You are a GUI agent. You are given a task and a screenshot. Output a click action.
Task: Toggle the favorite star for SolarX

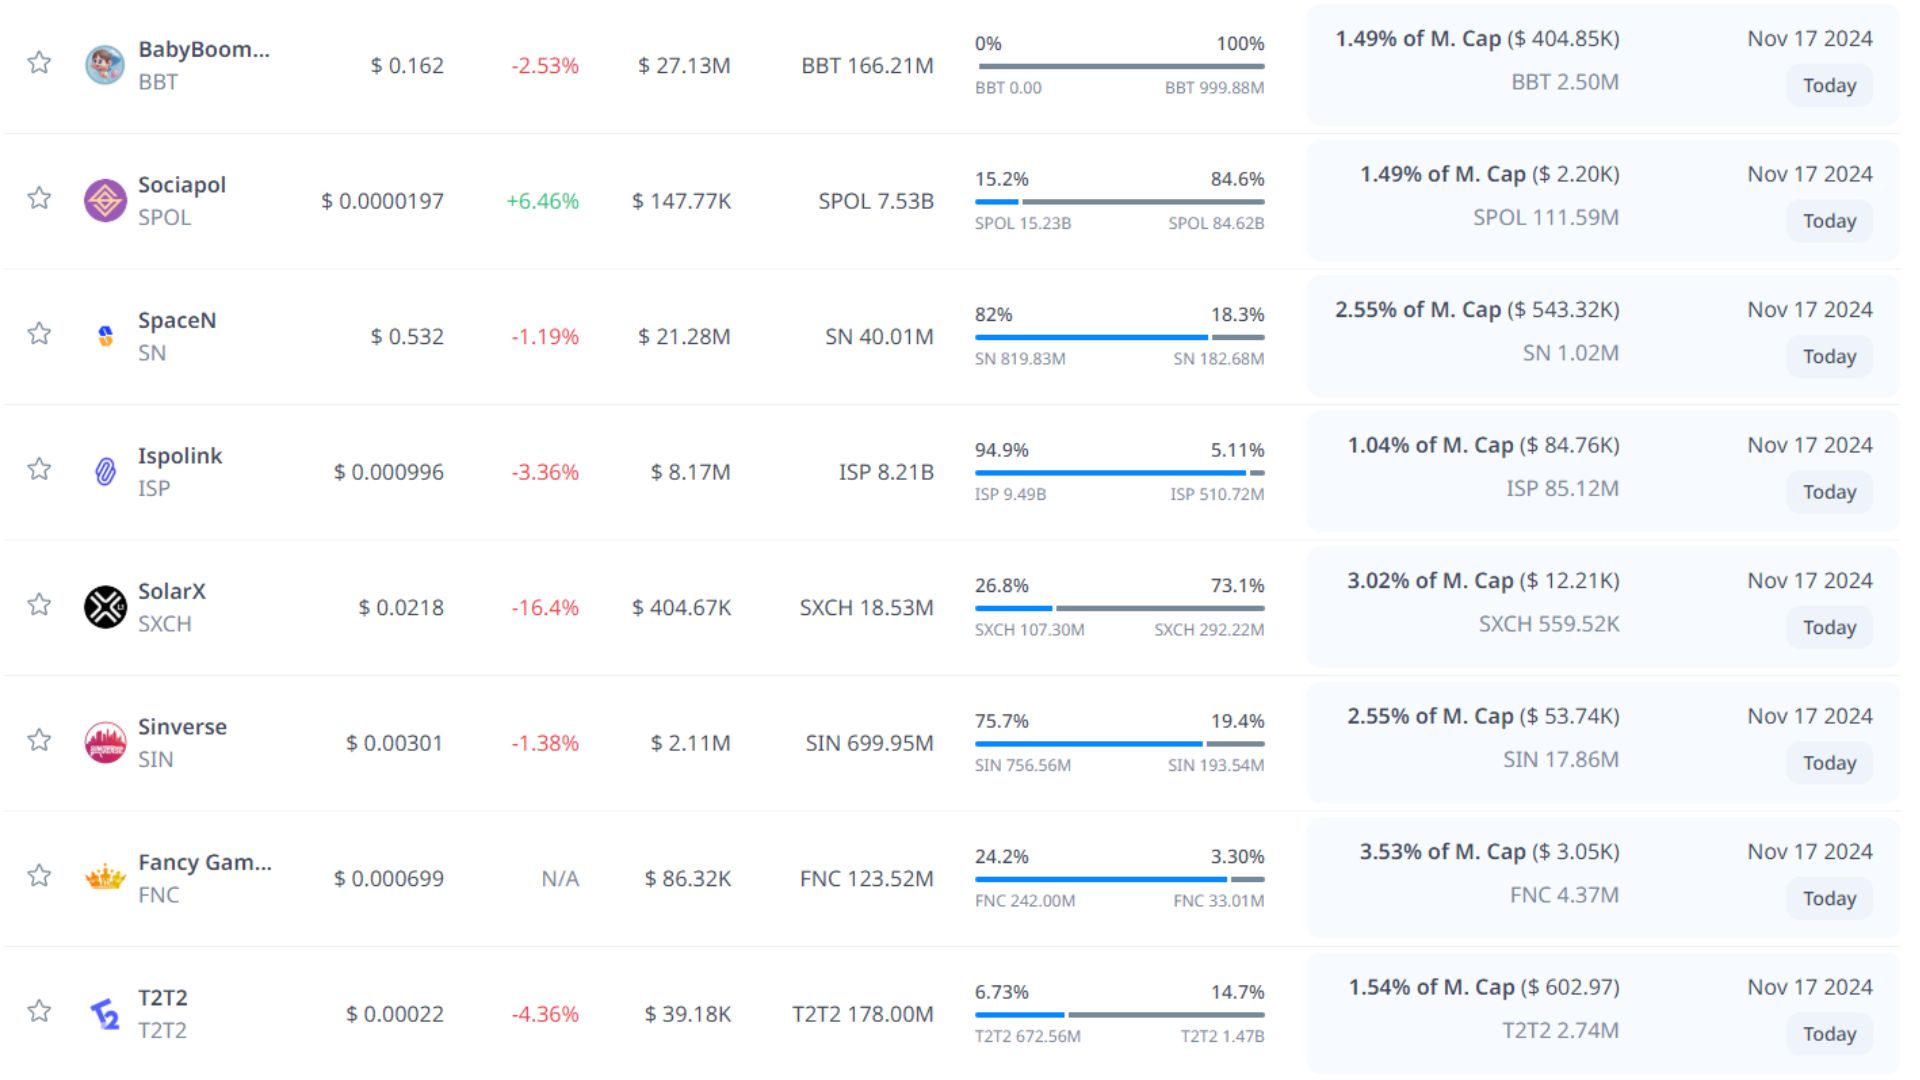coord(39,605)
